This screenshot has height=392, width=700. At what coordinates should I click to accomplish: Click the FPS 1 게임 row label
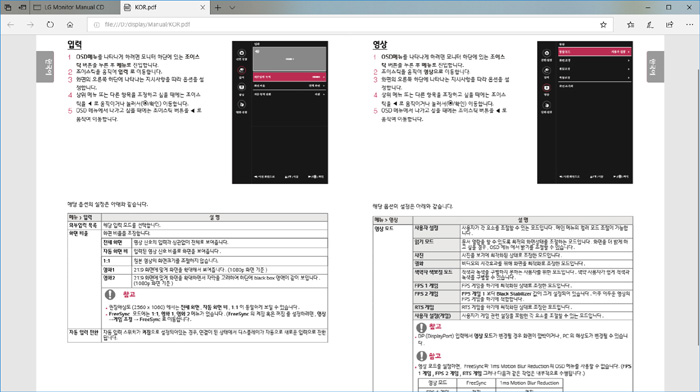(x=426, y=286)
